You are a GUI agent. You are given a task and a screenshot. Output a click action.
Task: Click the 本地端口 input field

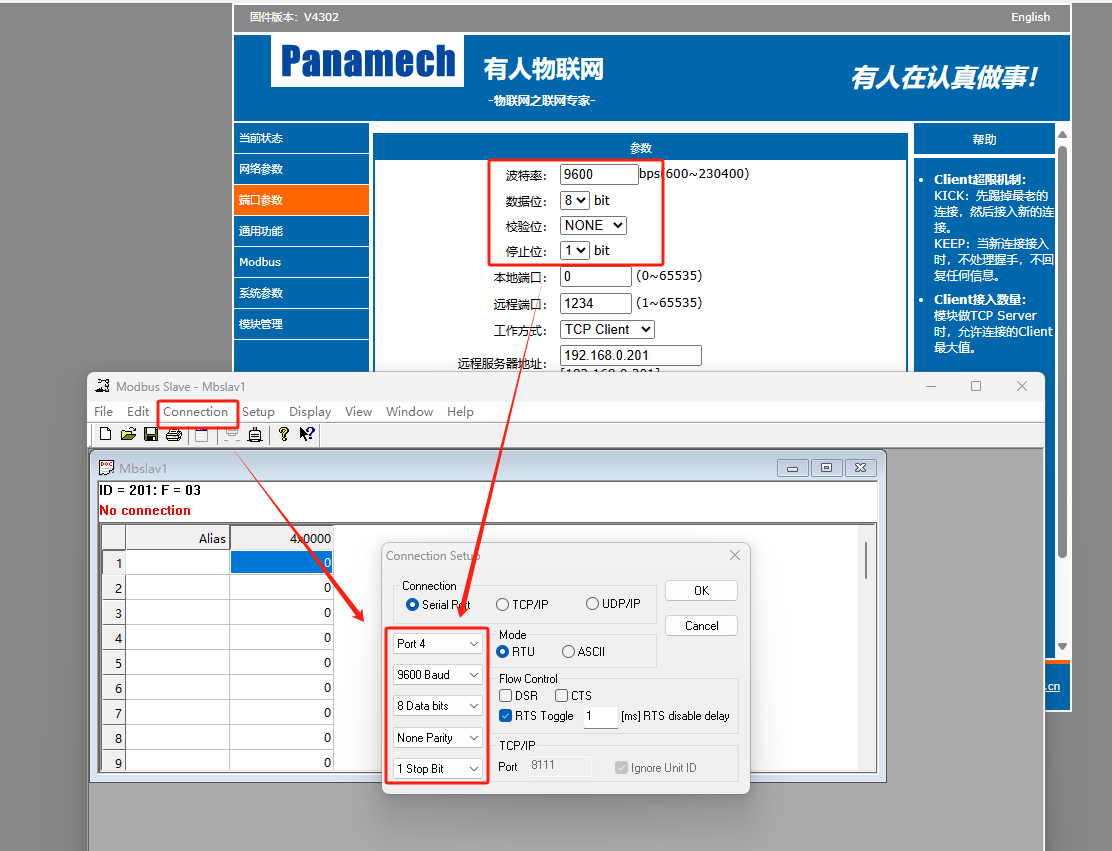tap(596, 277)
